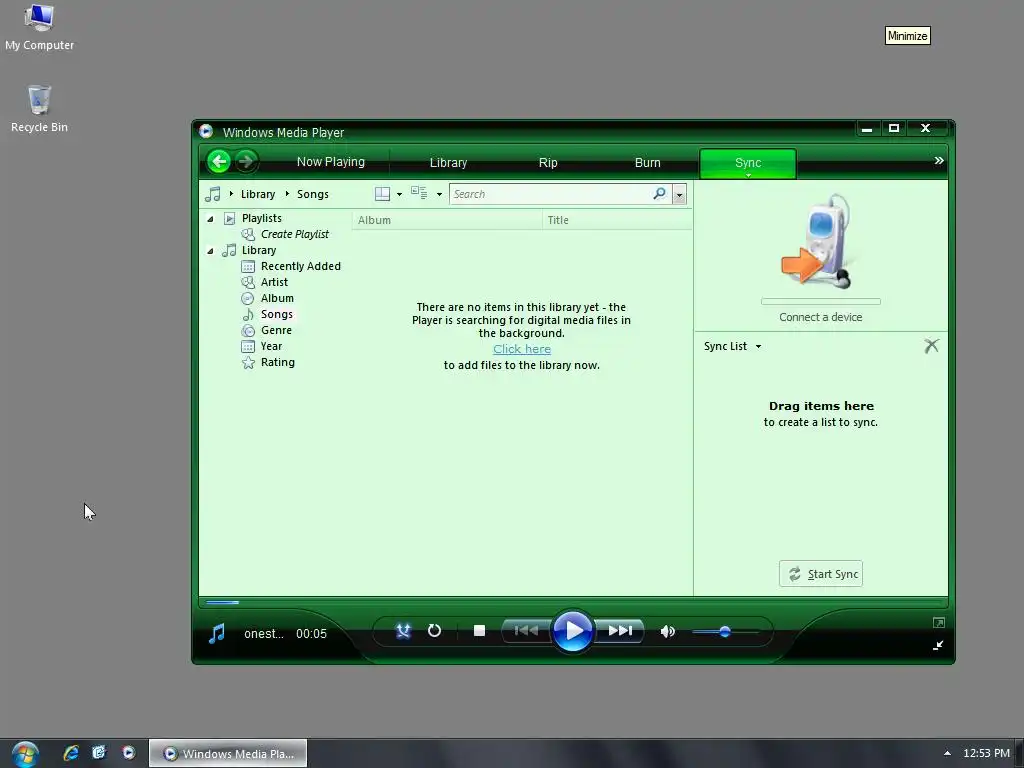
Task: Open the layout options dropdown arrow
Action: (x=400, y=194)
